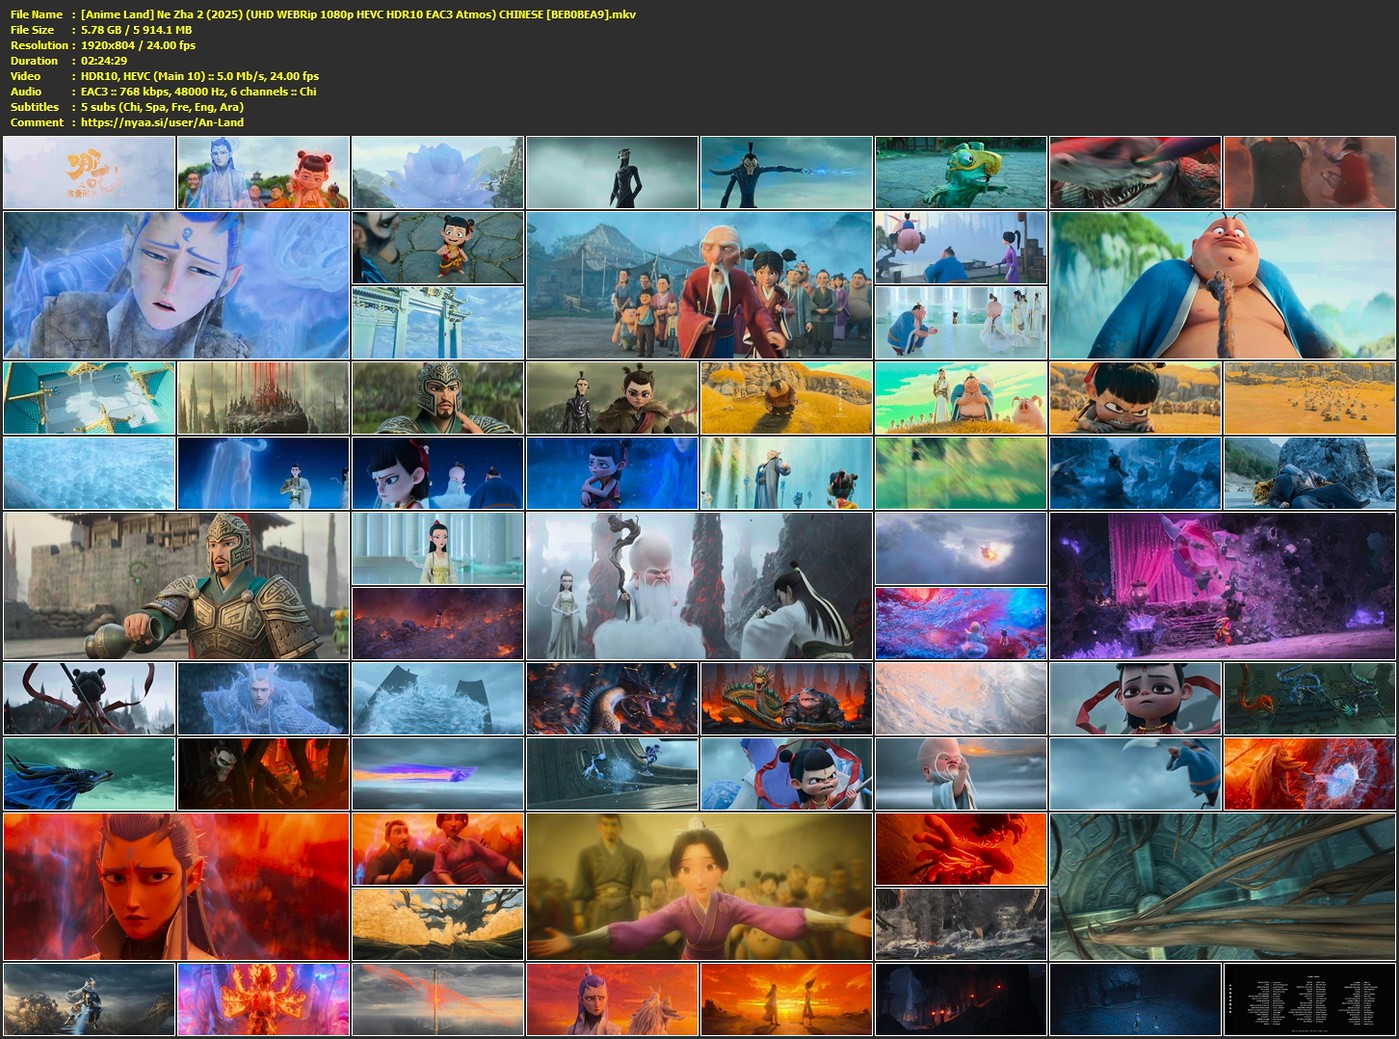Viewport: 1399px width, 1039px height.
Task: Click the file size value 5.78 GB
Action: click(136, 30)
